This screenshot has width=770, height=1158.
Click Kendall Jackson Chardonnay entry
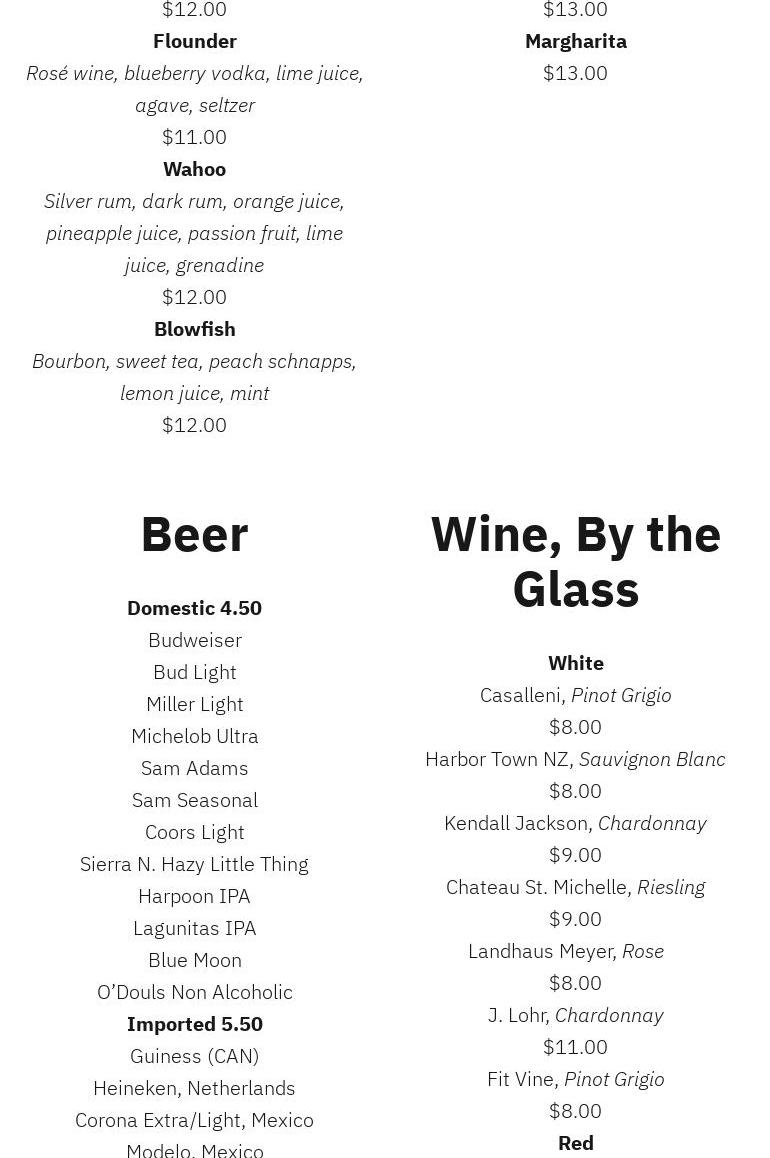point(576,823)
